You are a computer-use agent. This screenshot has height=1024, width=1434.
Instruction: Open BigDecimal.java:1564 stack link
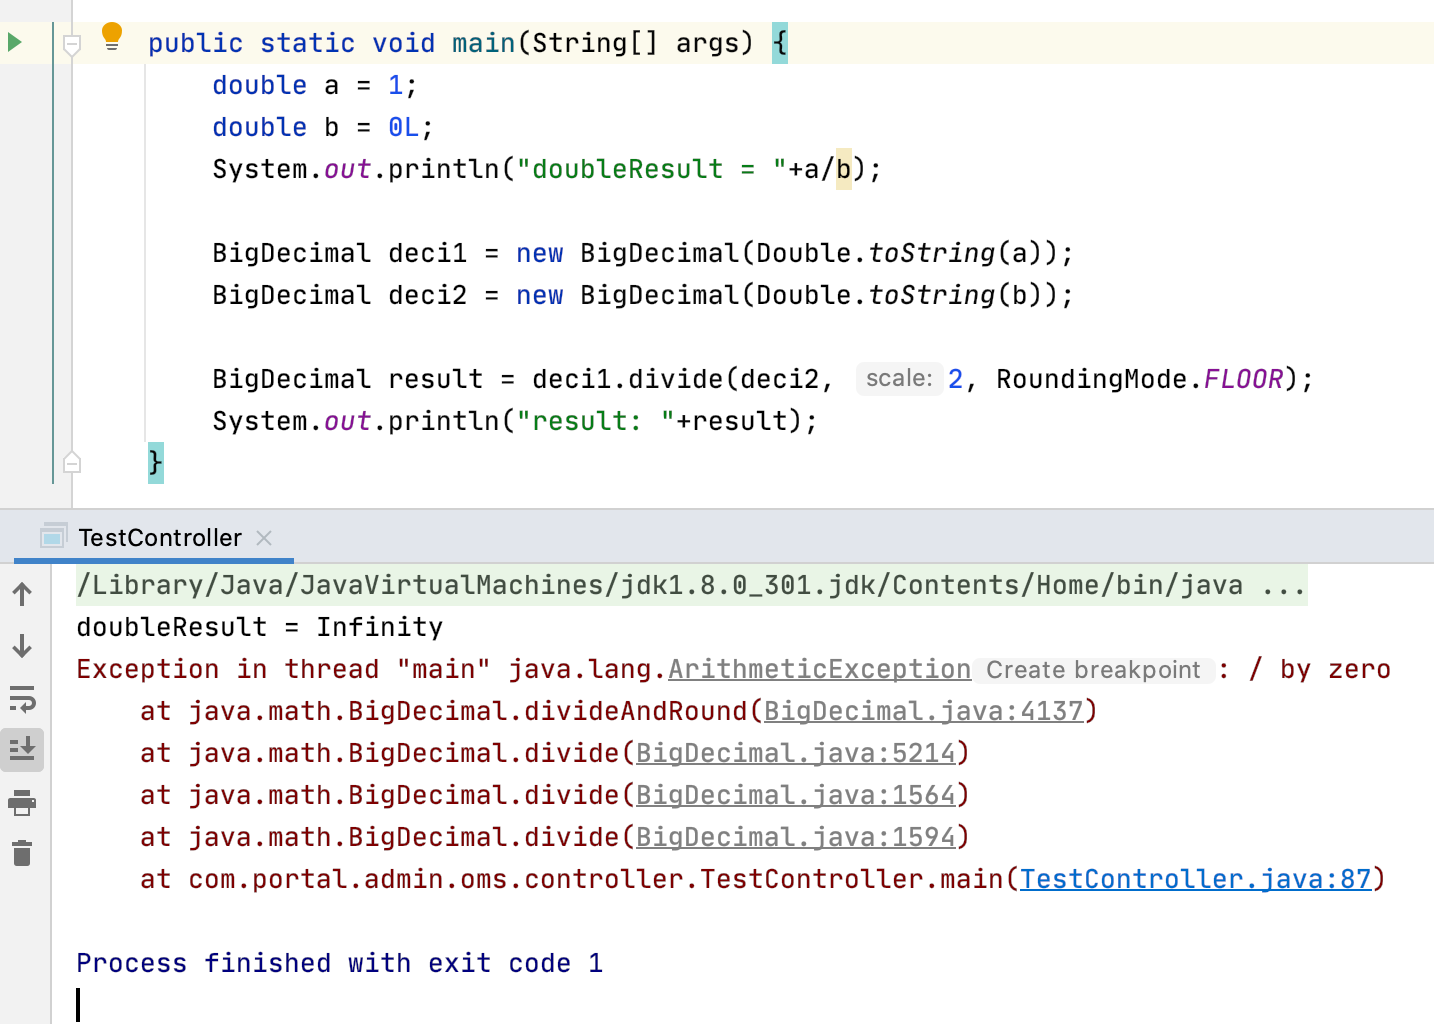[796, 795]
